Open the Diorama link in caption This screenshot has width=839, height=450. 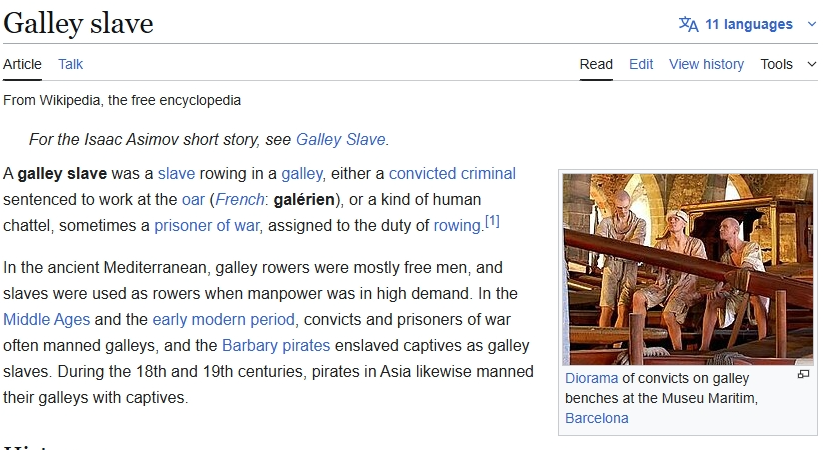591,378
